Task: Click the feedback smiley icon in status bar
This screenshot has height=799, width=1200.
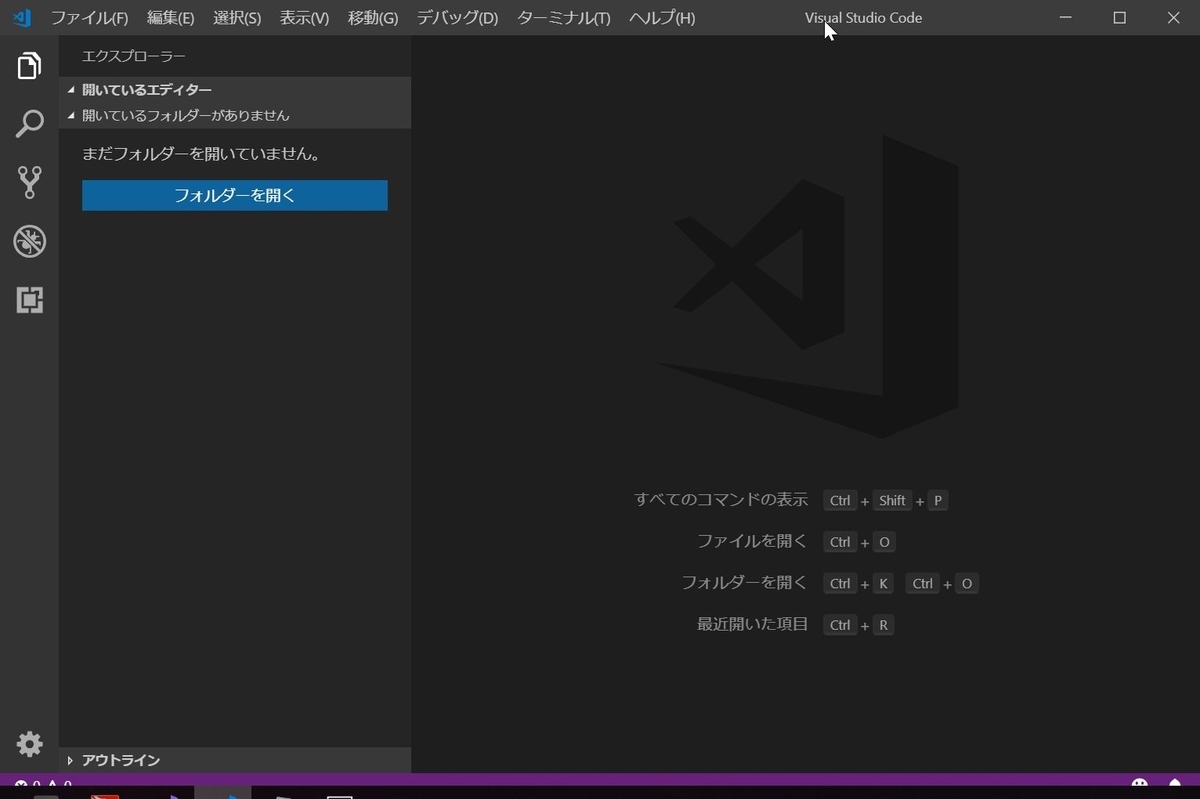Action: coord(1138,787)
